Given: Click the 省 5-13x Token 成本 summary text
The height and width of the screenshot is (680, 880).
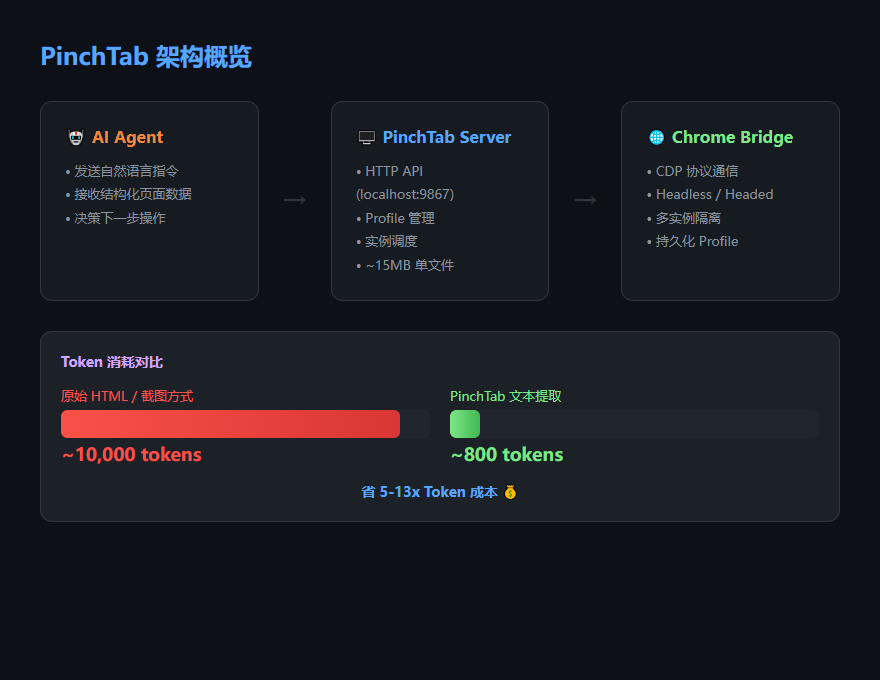Looking at the screenshot, I should (429, 492).
